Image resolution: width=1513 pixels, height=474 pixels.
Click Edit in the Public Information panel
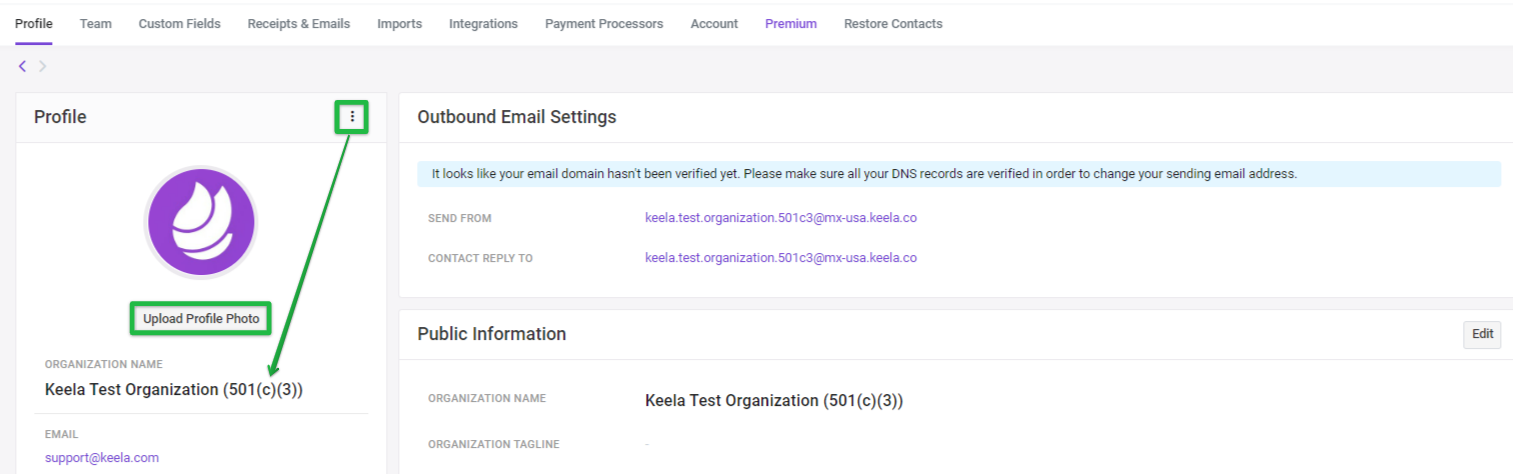(1482, 335)
